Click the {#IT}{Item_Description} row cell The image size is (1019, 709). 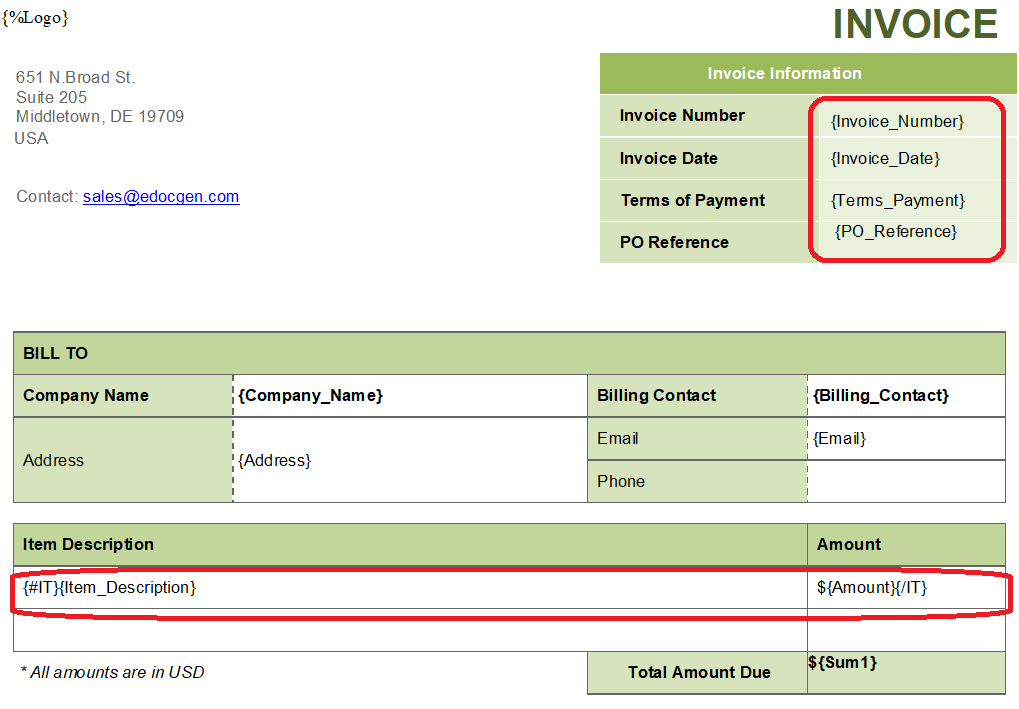[110, 588]
